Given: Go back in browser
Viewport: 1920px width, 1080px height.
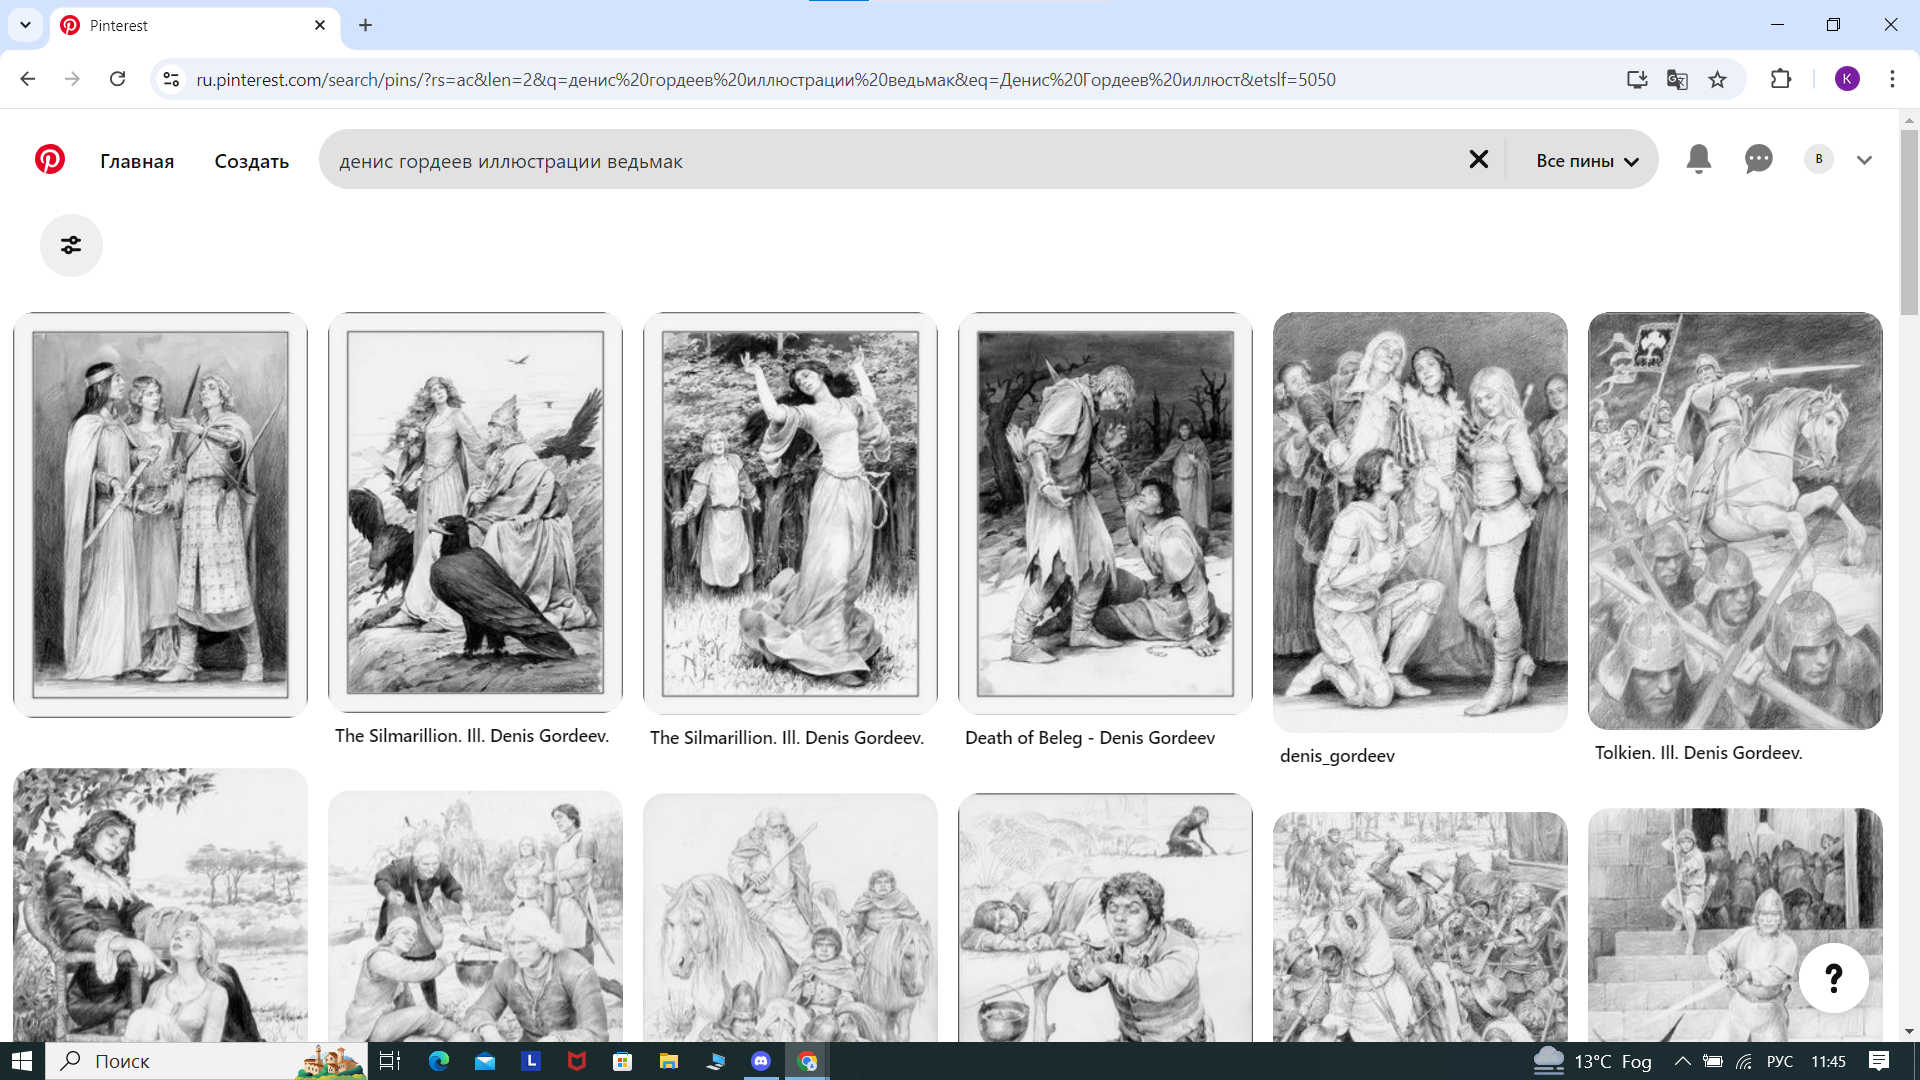Looking at the screenshot, I should pos(27,79).
